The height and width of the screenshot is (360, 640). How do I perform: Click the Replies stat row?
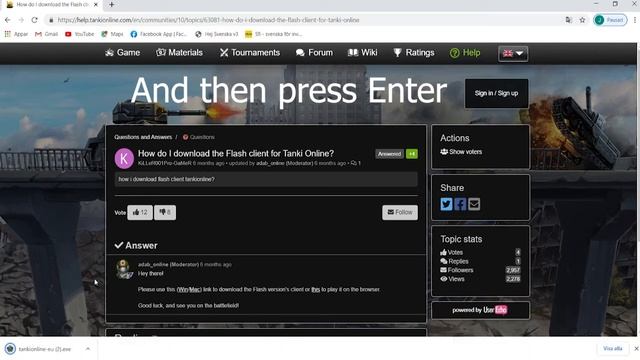tap(480, 261)
